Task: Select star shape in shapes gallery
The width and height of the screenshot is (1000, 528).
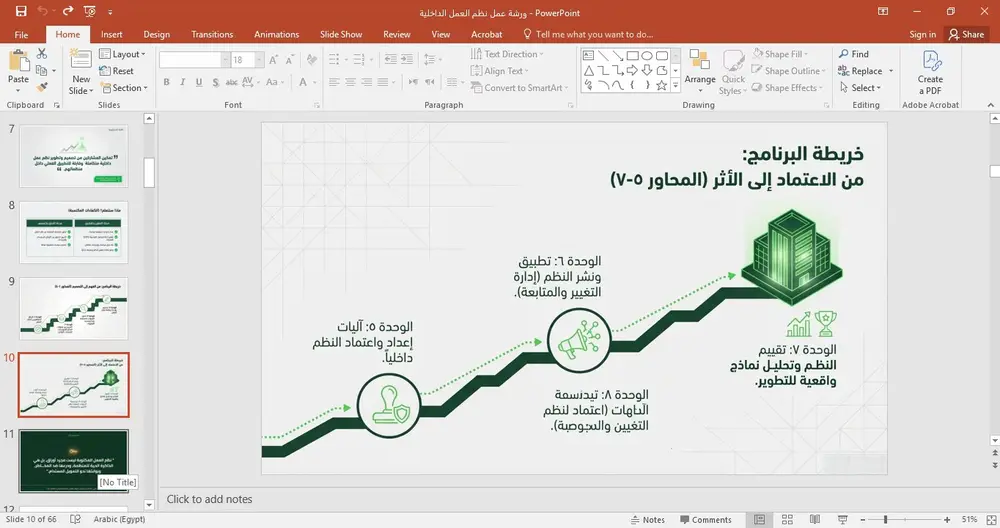Action: click(661, 85)
